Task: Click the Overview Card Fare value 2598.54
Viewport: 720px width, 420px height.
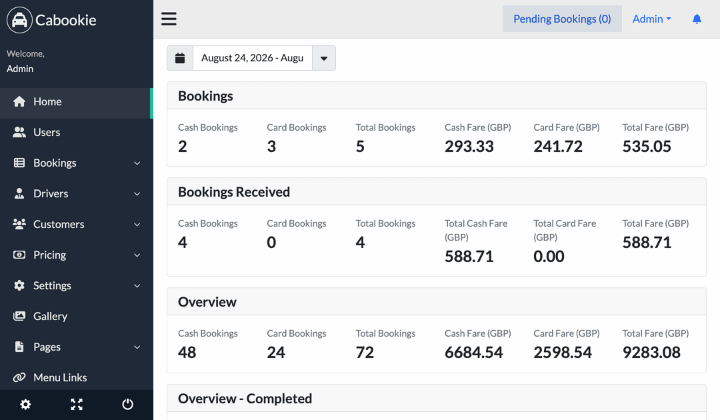Action: pos(562,352)
